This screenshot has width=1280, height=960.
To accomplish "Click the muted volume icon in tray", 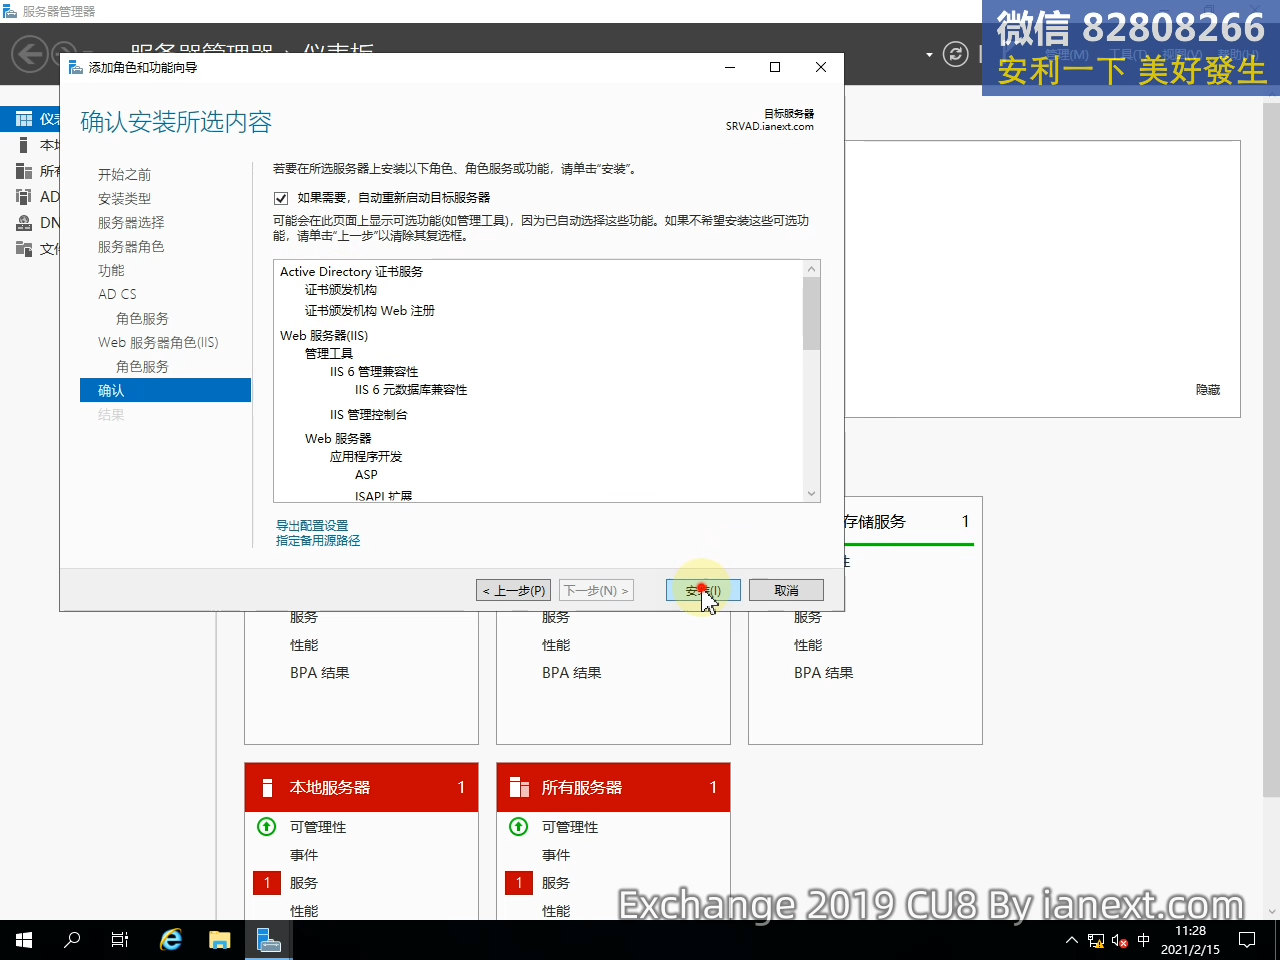I will coord(1120,941).
